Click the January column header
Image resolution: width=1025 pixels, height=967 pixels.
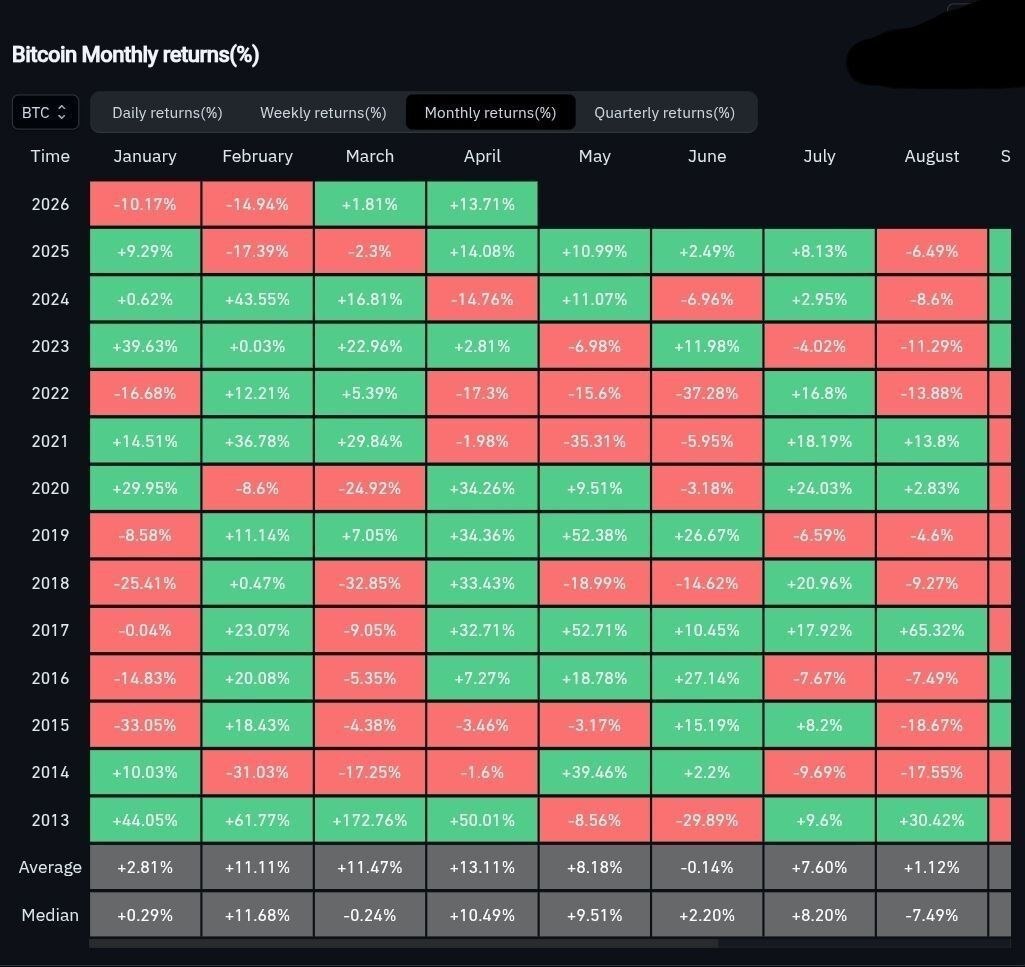point(145,156)
